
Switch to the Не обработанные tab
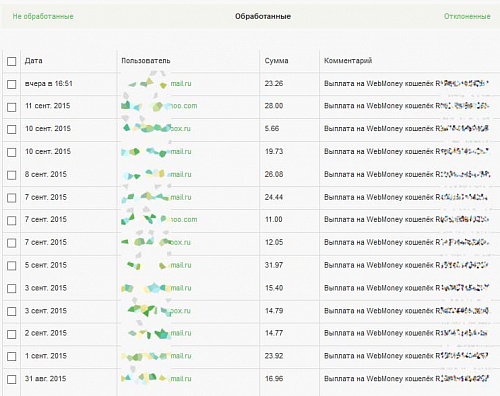coord(43,16)
